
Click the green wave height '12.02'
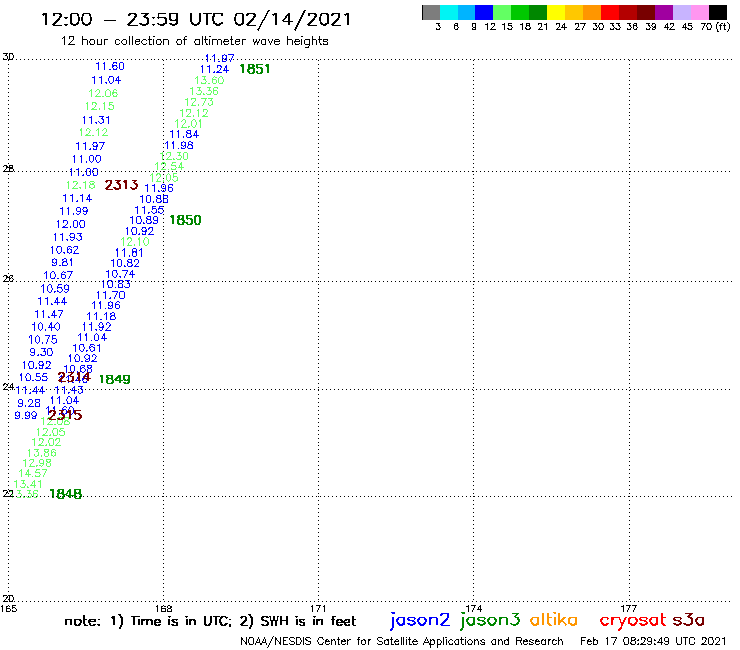point(46,442)
